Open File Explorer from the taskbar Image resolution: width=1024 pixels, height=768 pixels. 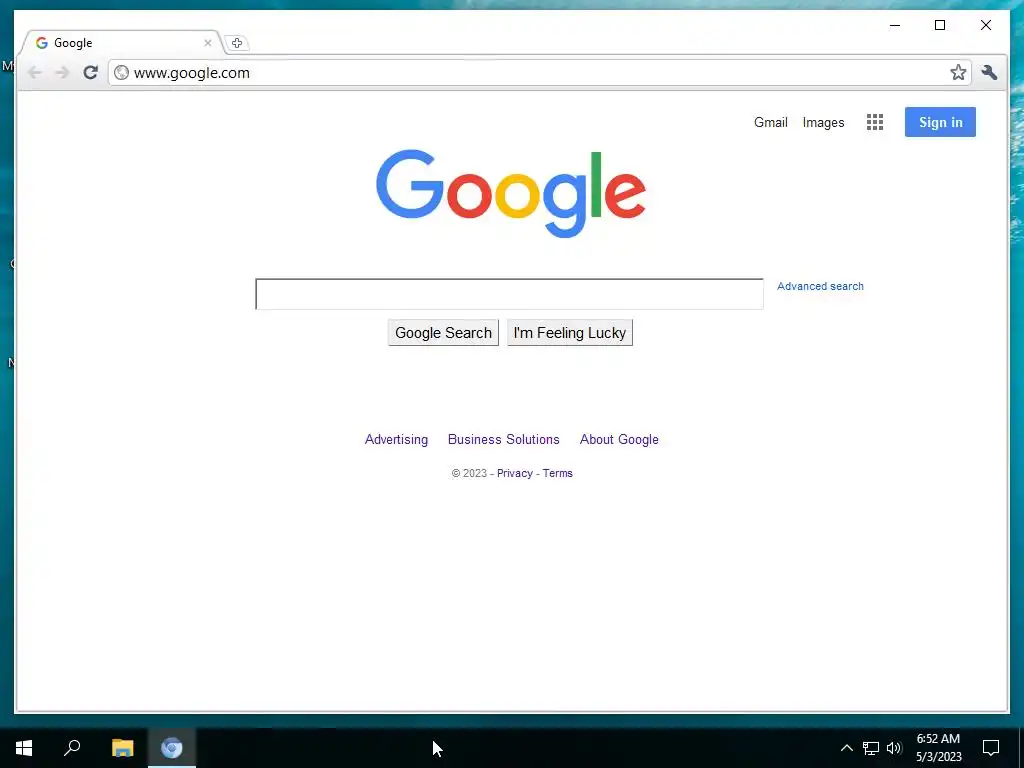coord(122,748)
